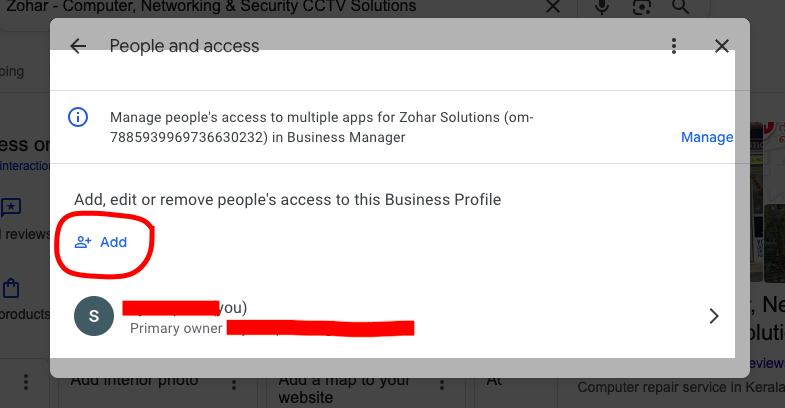Click the magnifying glass search icon
Viewport: 785px width, 408px height.
pyautogui.click(x=681, y=8)
